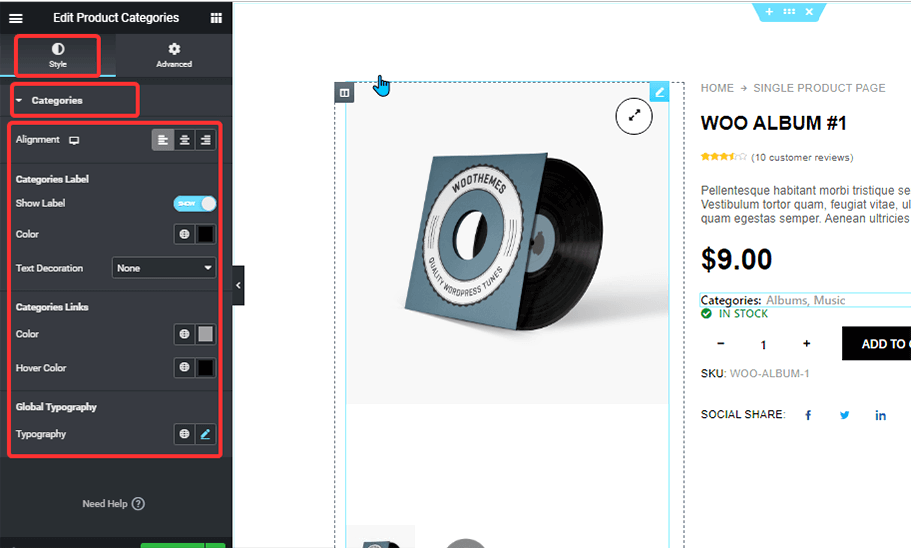Screen dimensions: 911x548
Task: Click the quantity field showing 1
Action: click(x=763, y=345)
